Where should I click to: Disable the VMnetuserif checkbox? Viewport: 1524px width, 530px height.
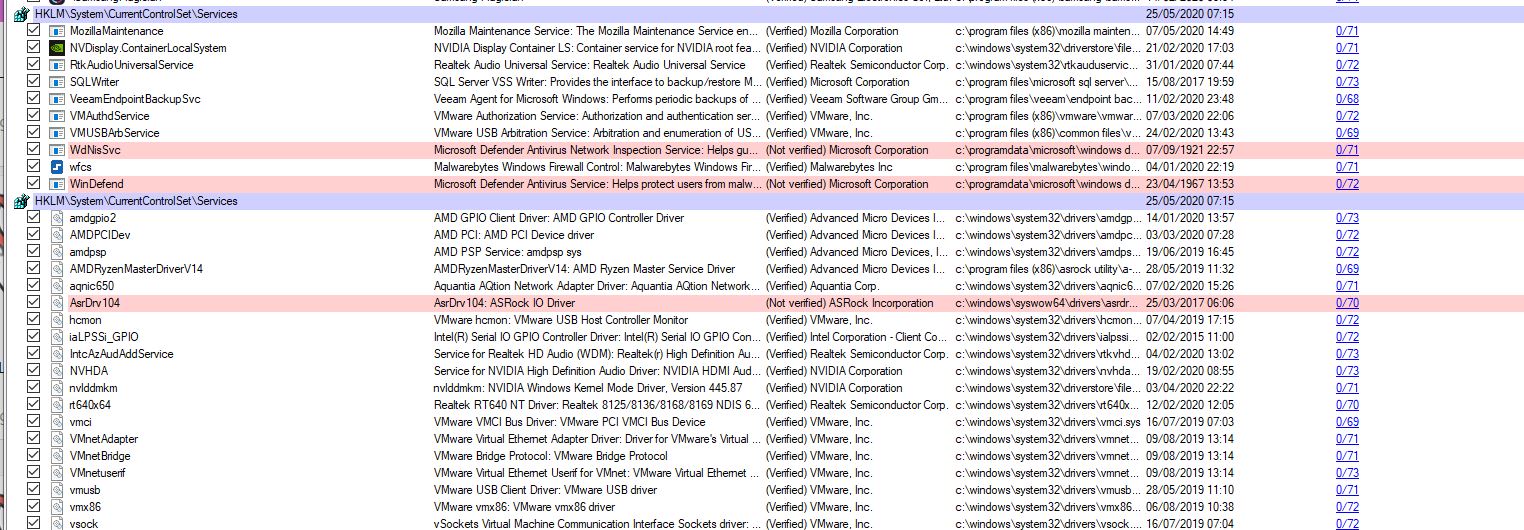[33, 473]
